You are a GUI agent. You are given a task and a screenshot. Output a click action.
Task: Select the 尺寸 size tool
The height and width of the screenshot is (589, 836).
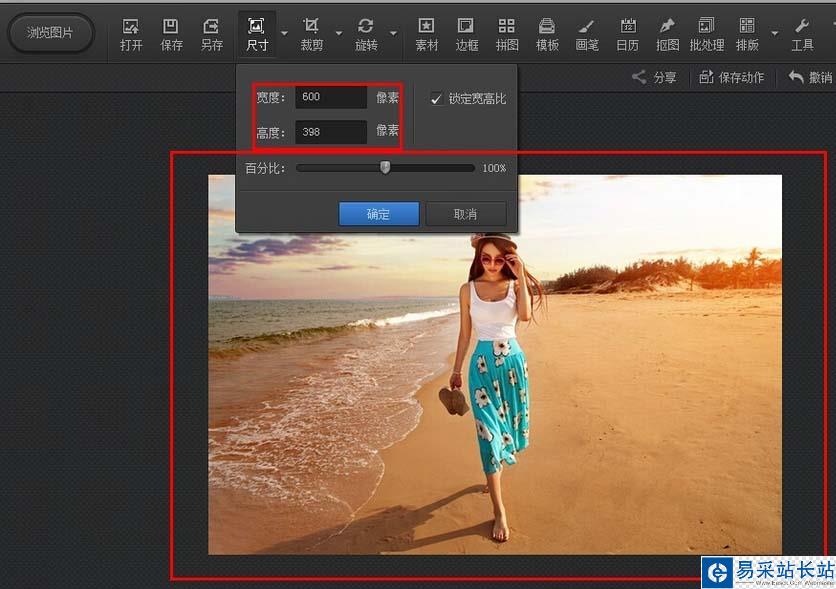click(256, 35)
